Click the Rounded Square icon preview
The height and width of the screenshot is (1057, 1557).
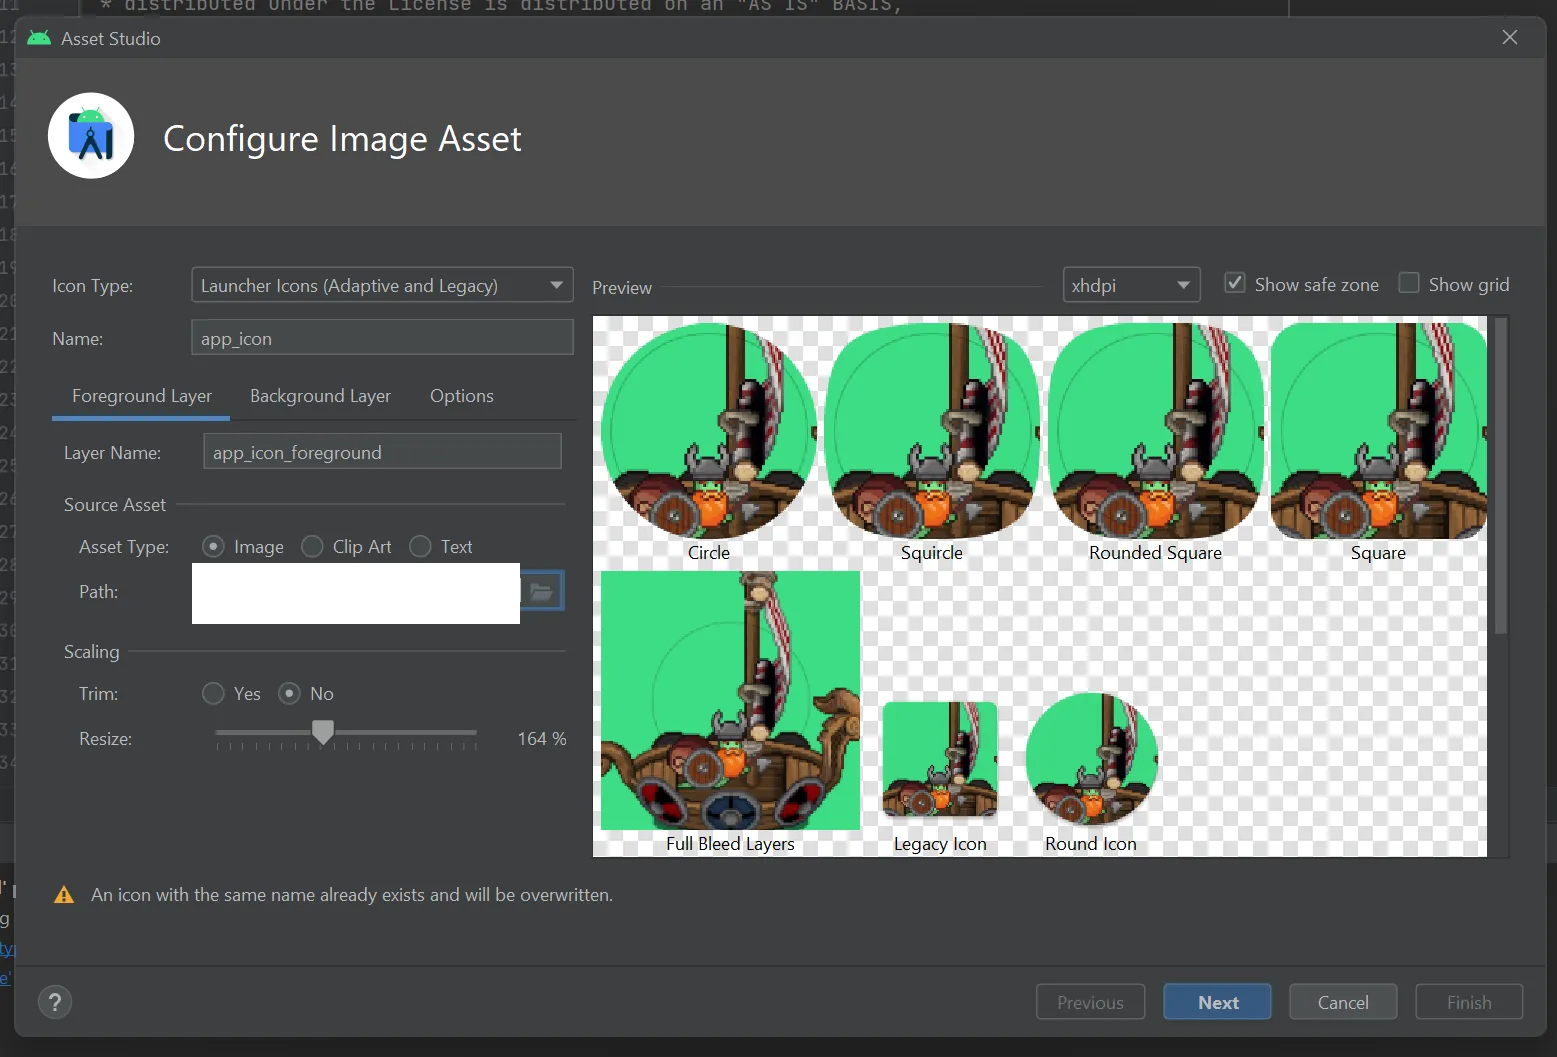pyautogui.click(x=1155, y=431)
